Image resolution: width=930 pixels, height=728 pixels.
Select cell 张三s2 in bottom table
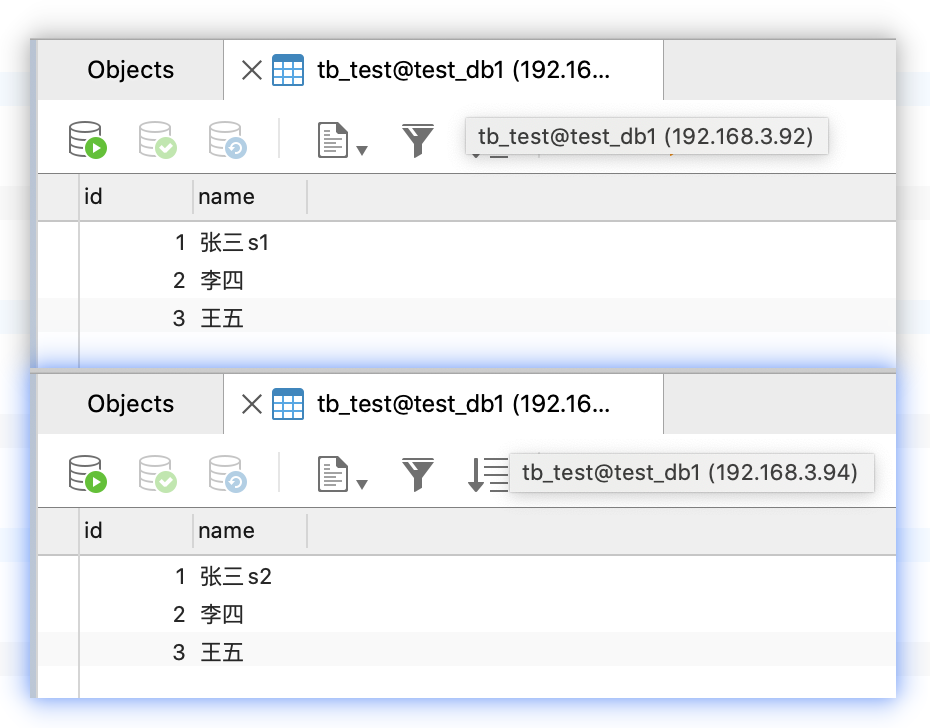(236, 577)
